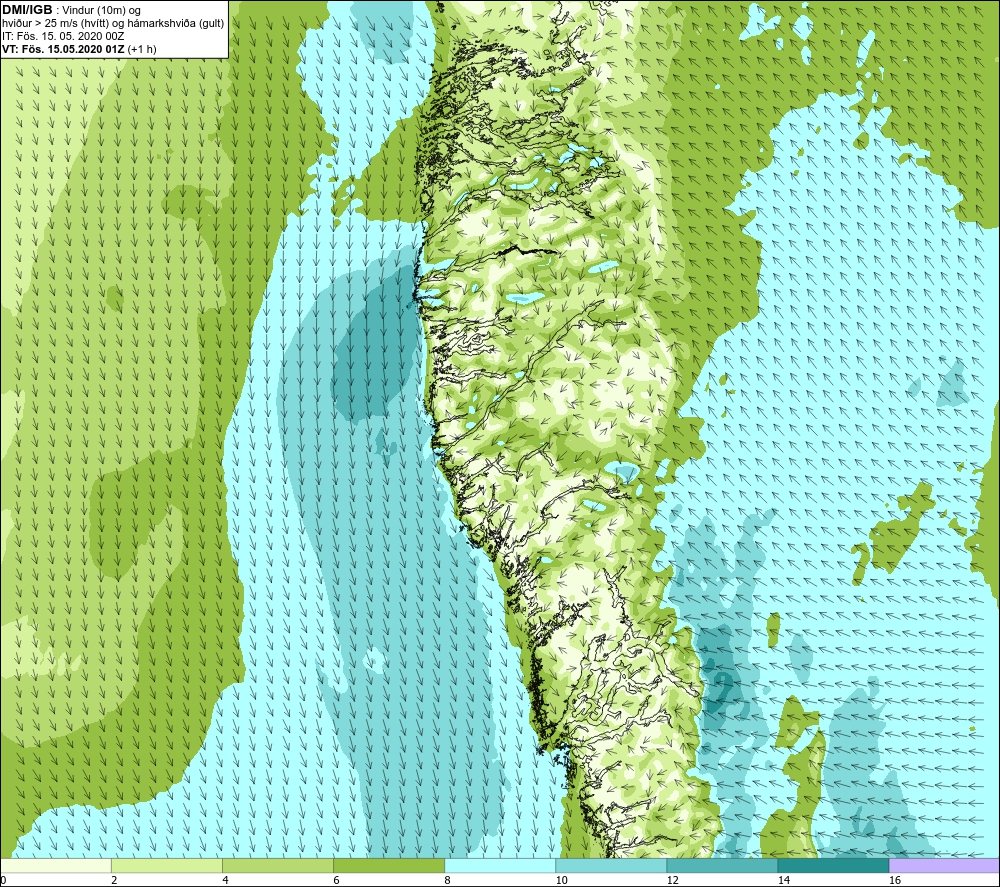The height and width of the screenshot is (887, 1000).
Task: Click the legend scale label 2
Action: tap(114, 881)
